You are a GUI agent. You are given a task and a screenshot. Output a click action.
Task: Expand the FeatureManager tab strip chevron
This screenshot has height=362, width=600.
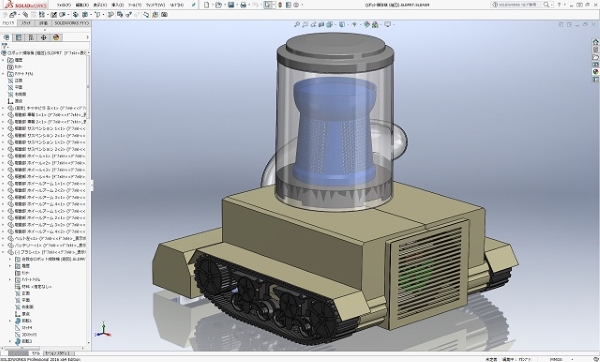click(x=87, y=38)
